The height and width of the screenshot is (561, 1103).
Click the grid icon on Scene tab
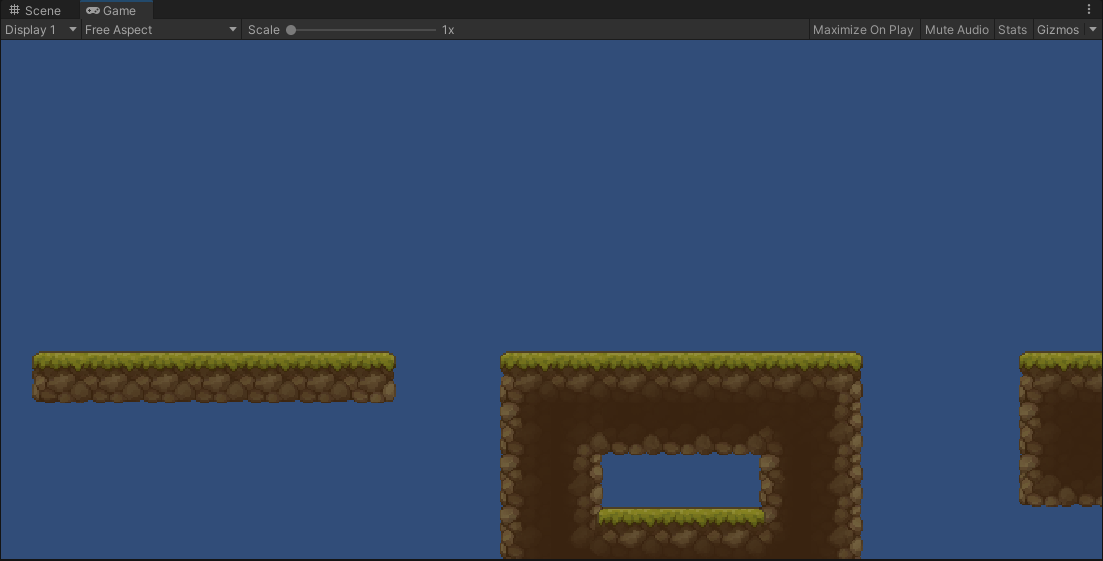pos(14,10)
